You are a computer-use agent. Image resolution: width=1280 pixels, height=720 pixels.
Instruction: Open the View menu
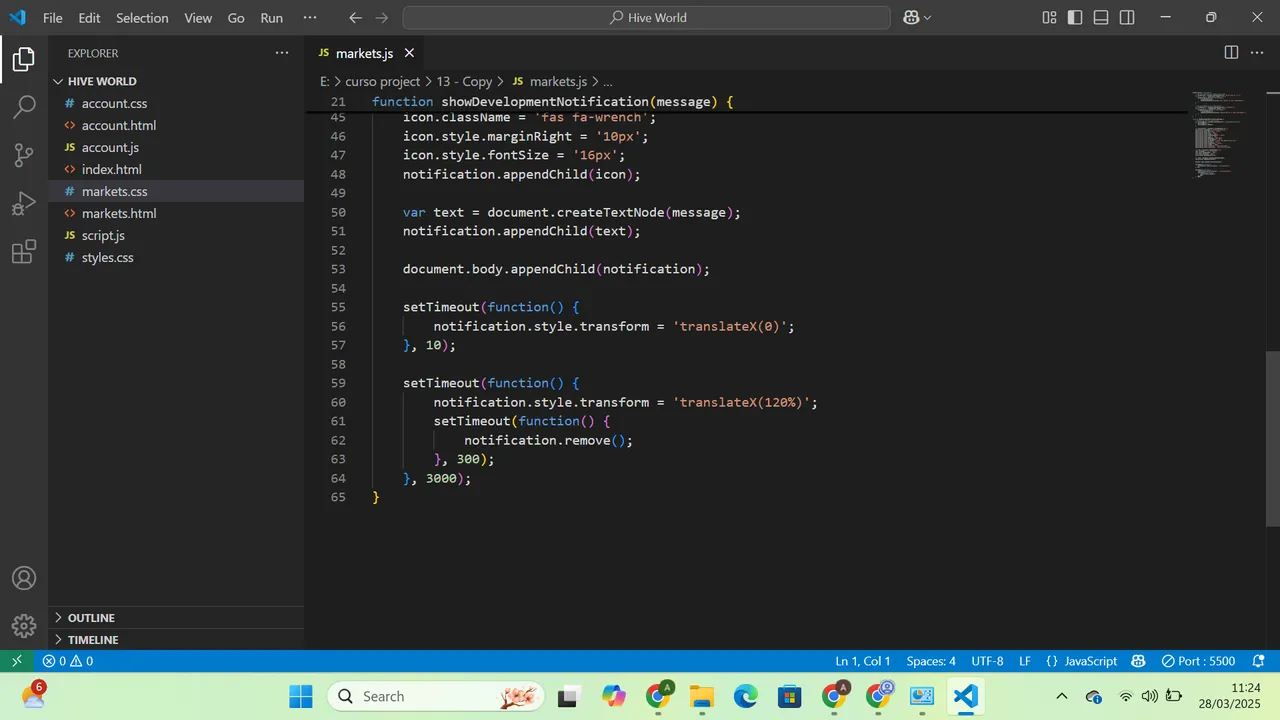point(198,18)
